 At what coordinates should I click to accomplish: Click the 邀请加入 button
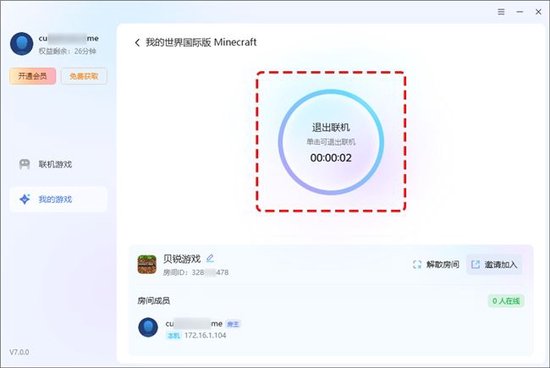coord(494,265)
